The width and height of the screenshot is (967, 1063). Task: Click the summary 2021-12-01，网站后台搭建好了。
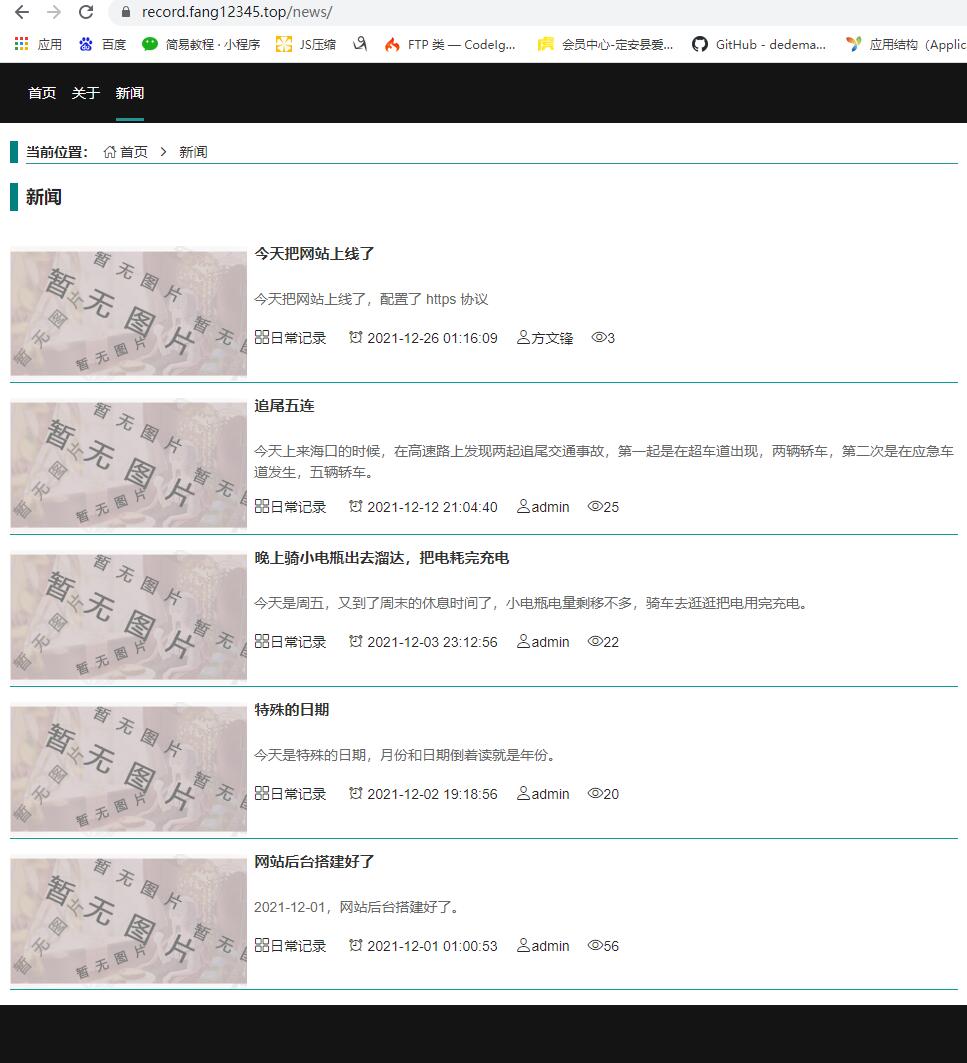pyautogui.click(x=359, y=907)
